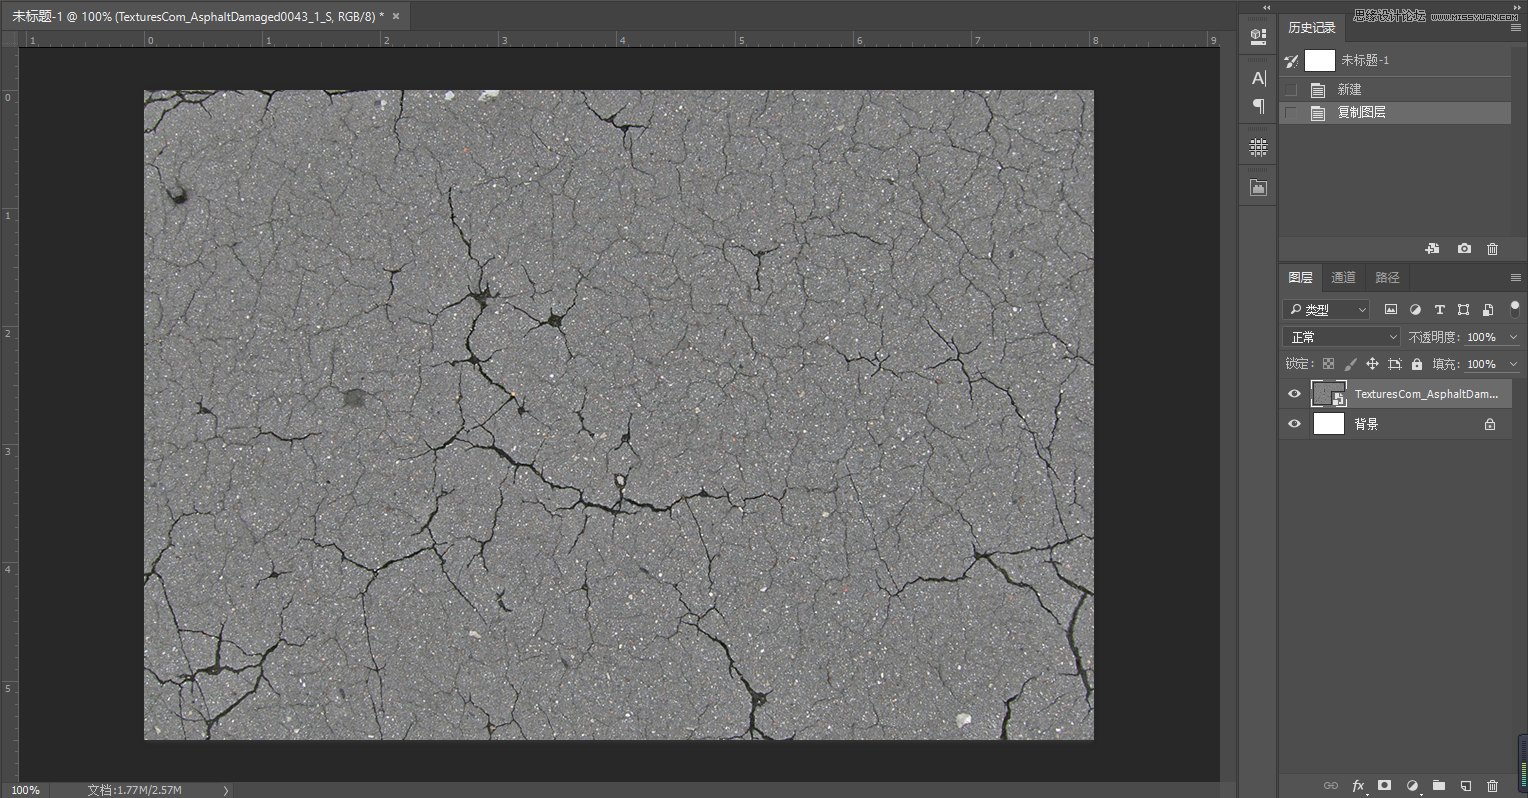Open the Paragraph panel icon
1528x798 pixels.
coord(1258,106)
